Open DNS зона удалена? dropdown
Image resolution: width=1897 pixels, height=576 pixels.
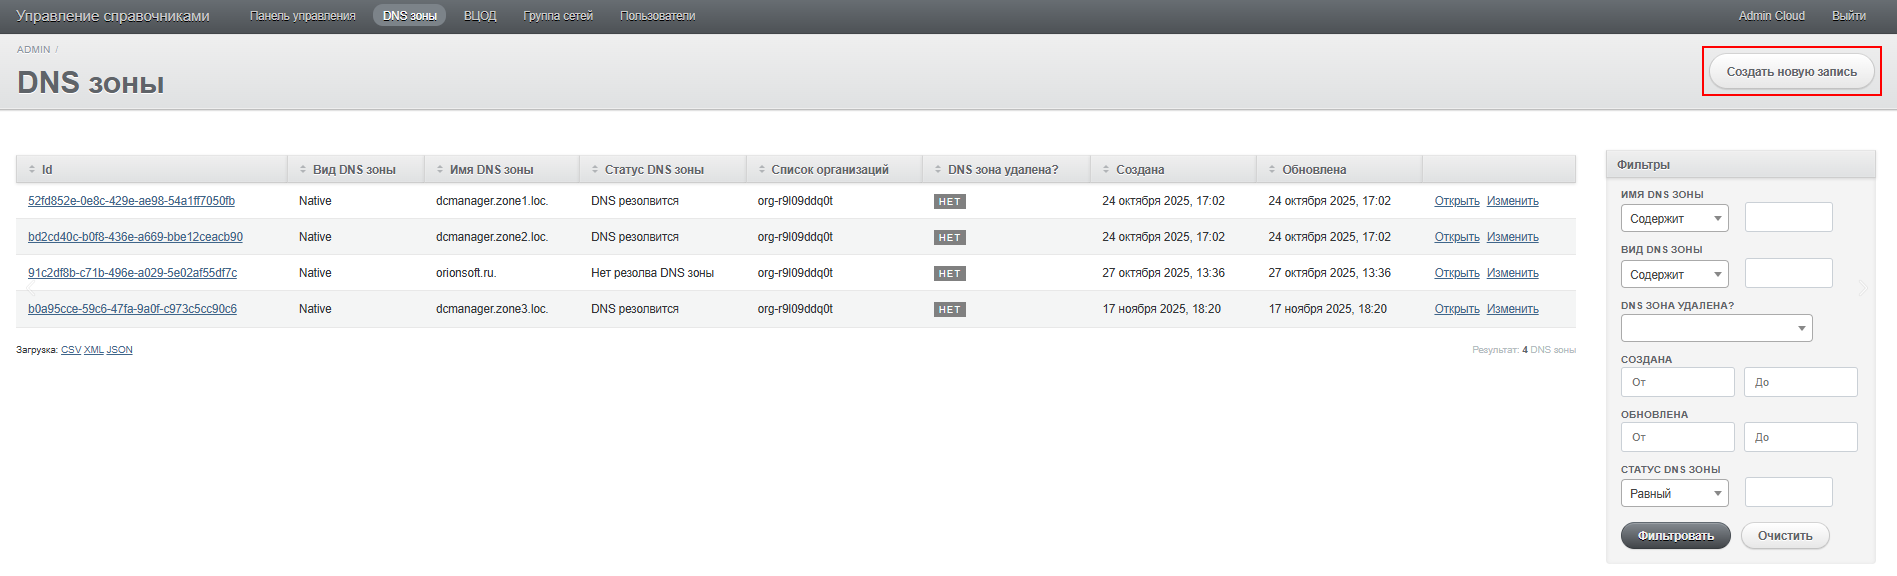point(1716,328)
